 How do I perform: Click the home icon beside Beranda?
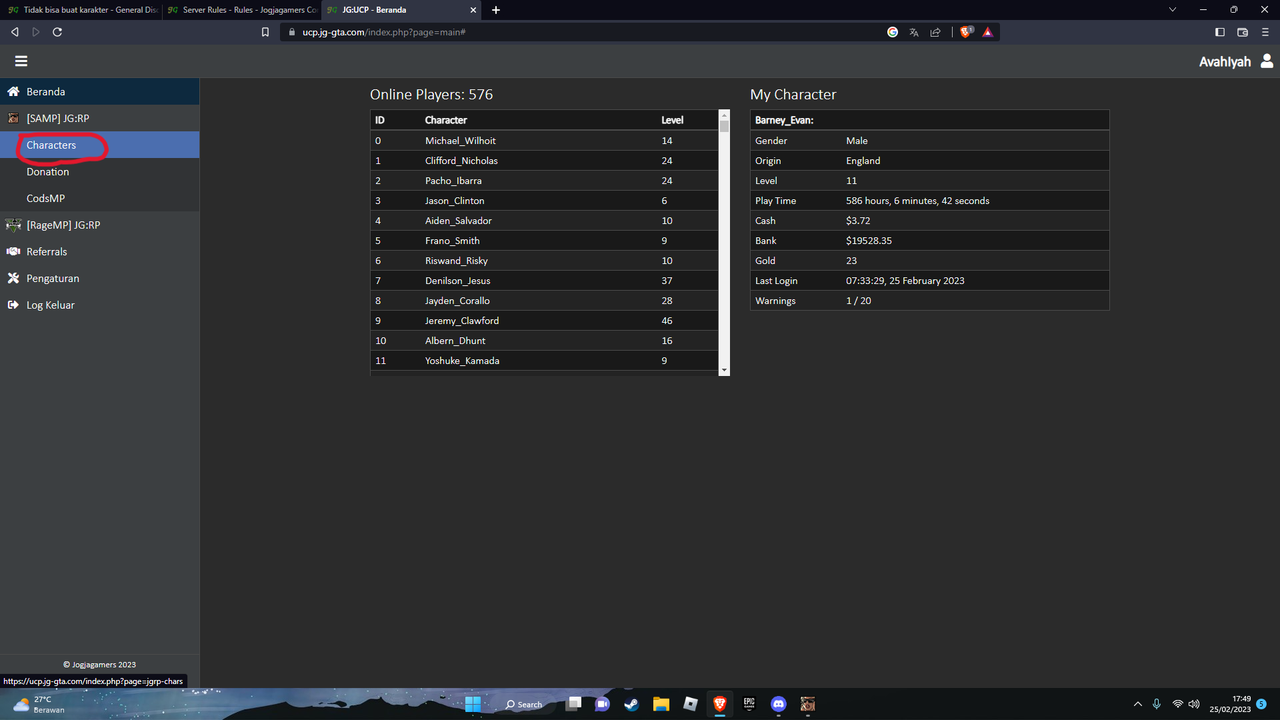click(14, 91)
